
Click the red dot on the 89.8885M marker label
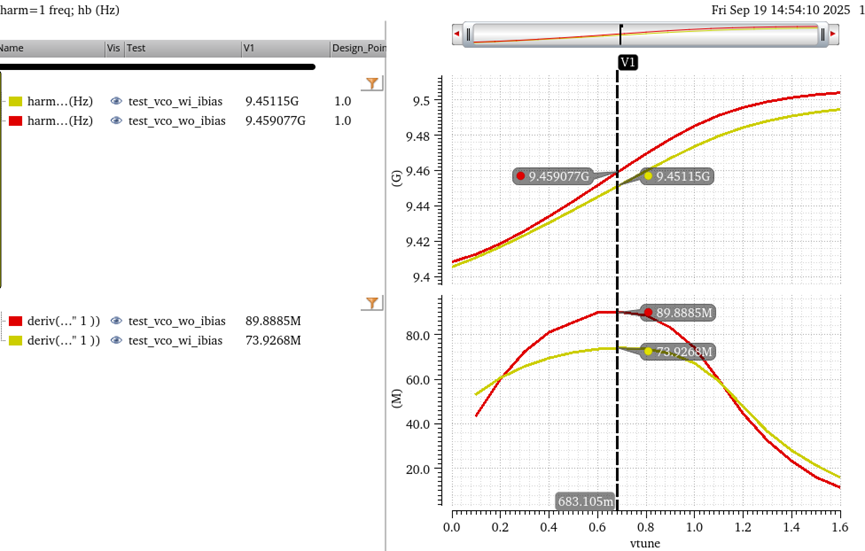(648, 313)
